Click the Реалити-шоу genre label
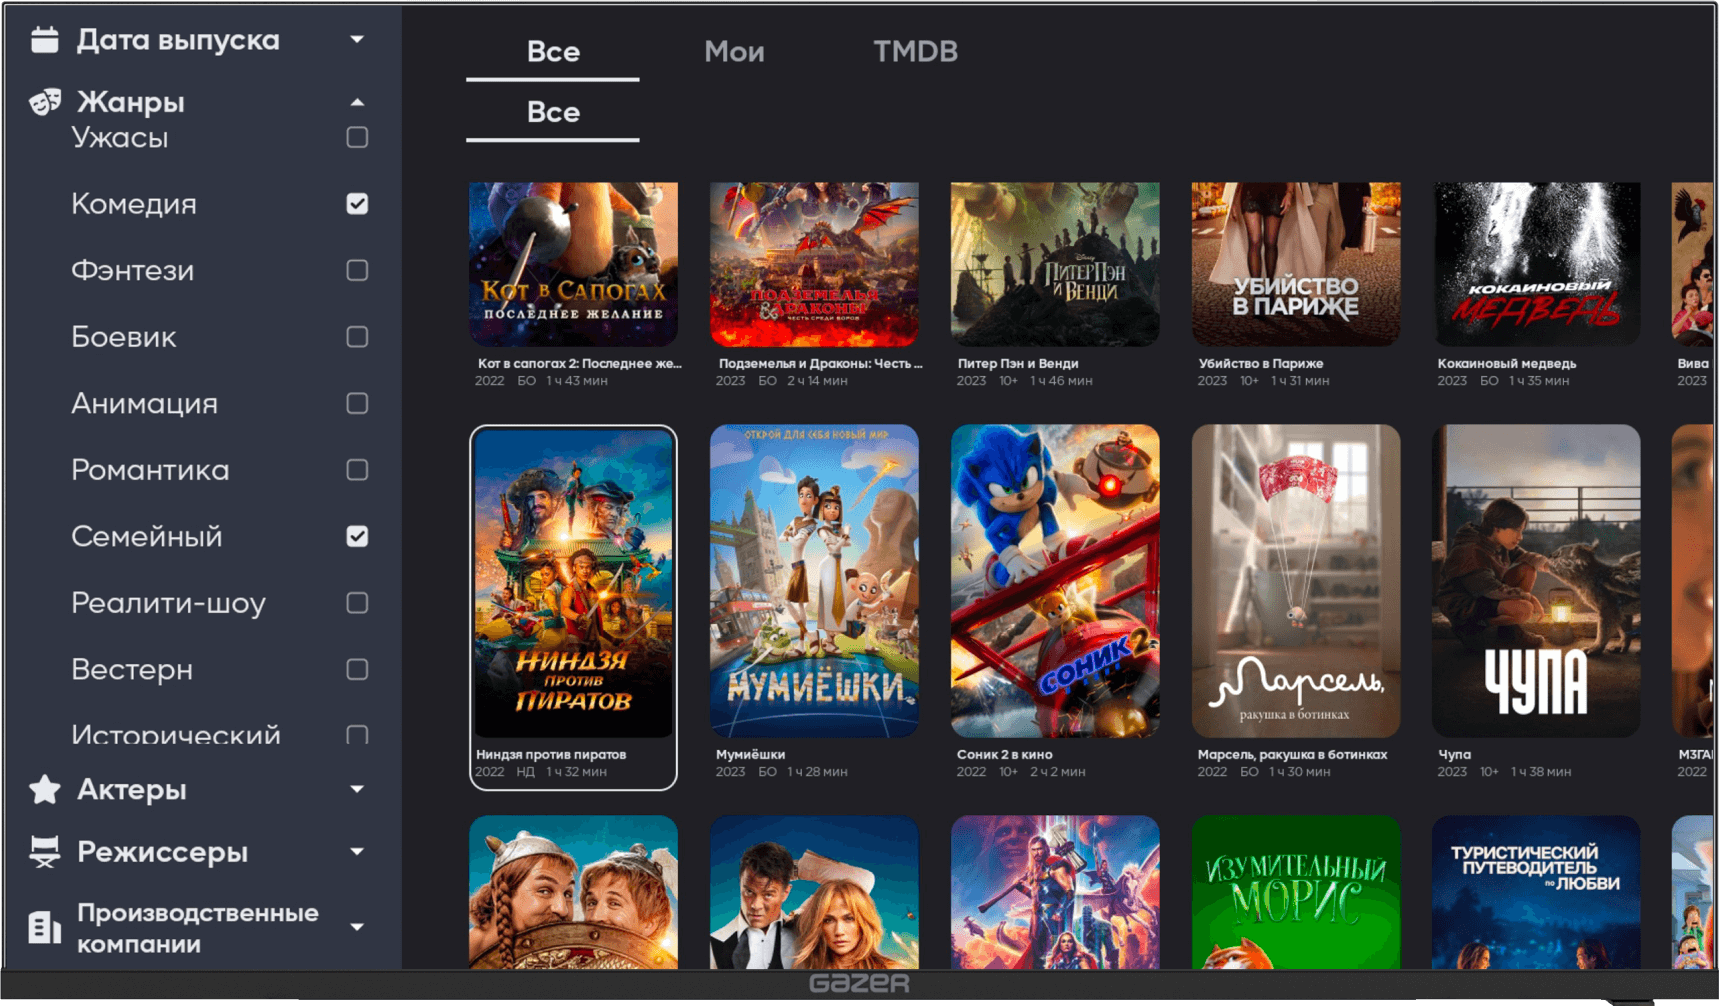Viewport: 1720px width, 1008px height. click(168, 603)
